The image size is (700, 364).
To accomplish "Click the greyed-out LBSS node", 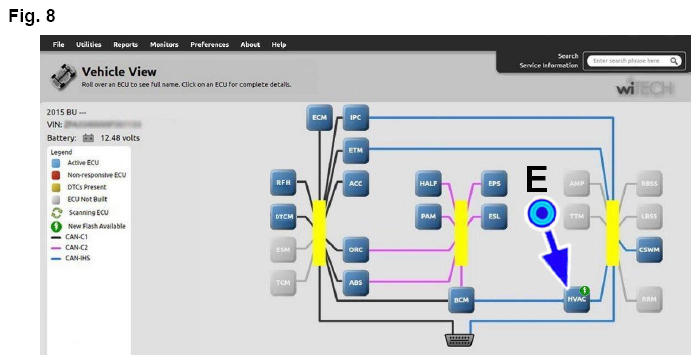I will (x=649, y=217).
